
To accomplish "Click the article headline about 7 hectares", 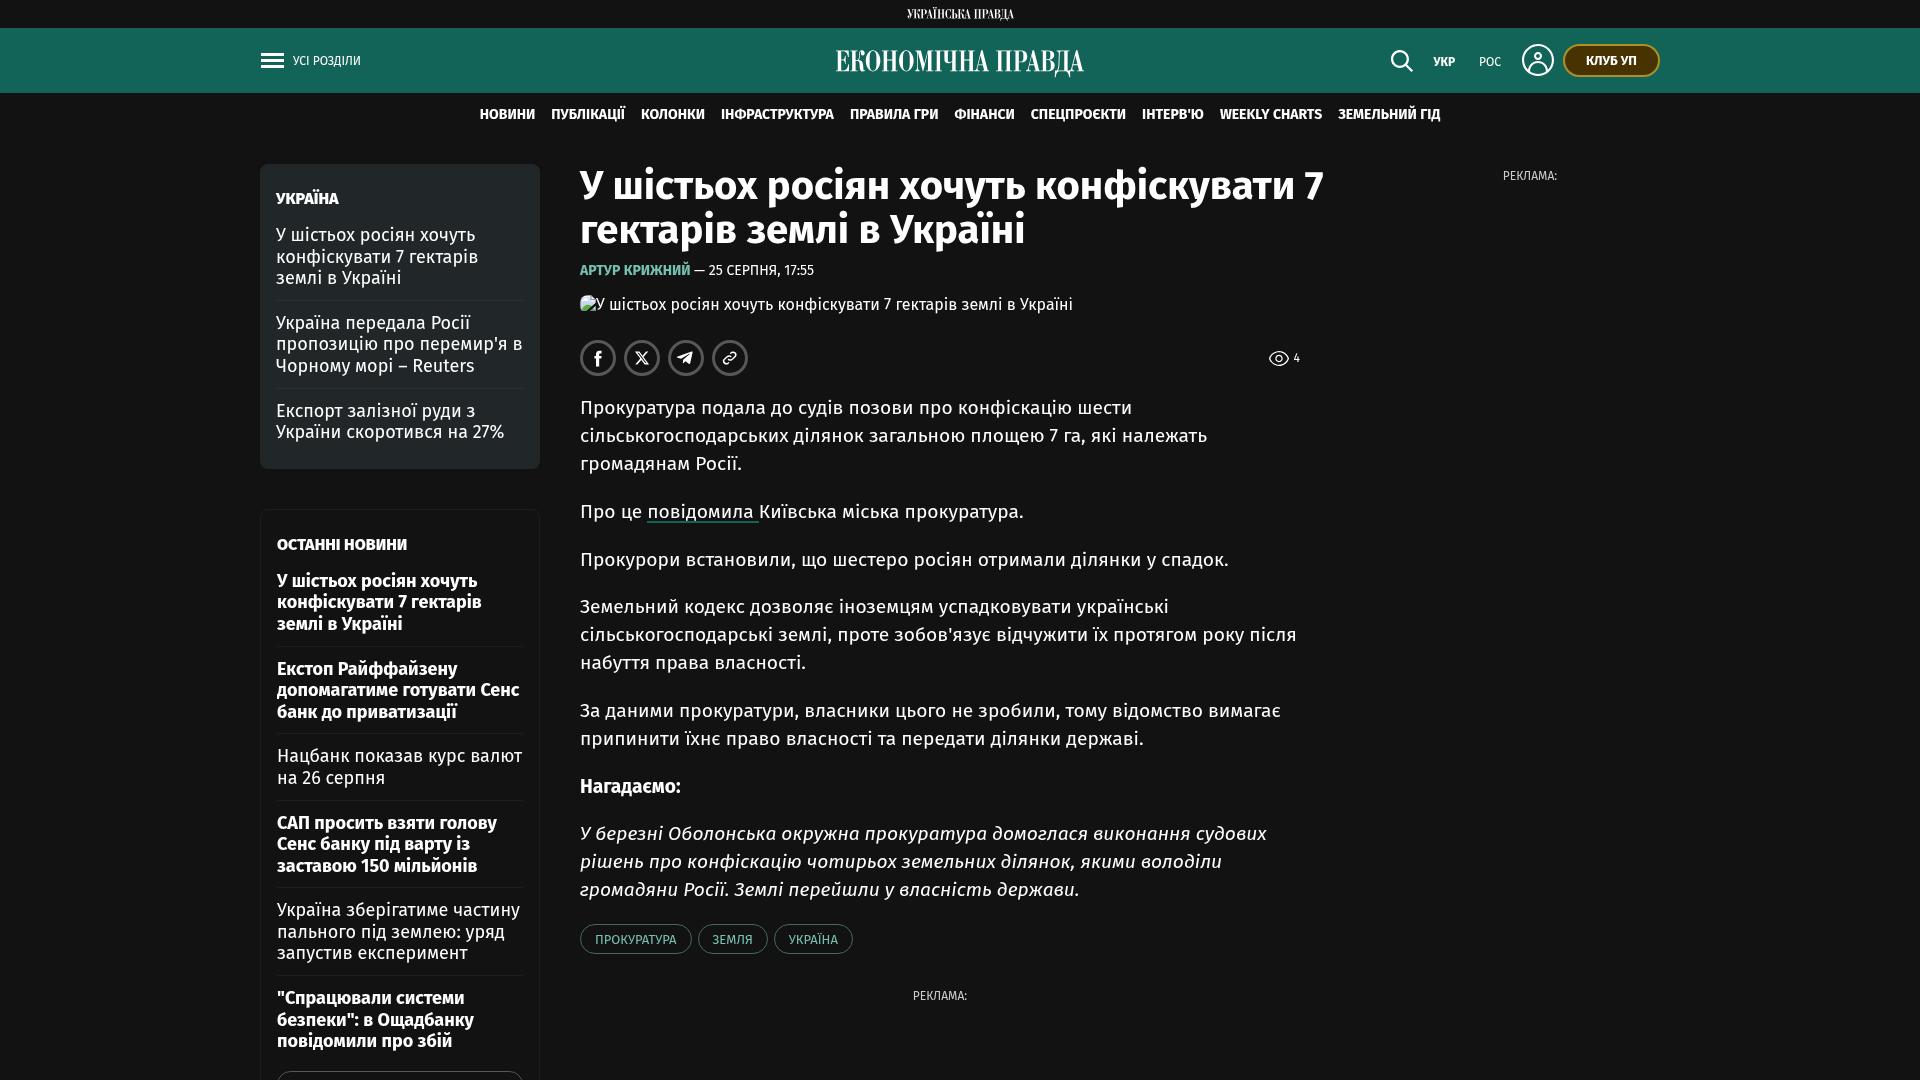I will point(952,208).
